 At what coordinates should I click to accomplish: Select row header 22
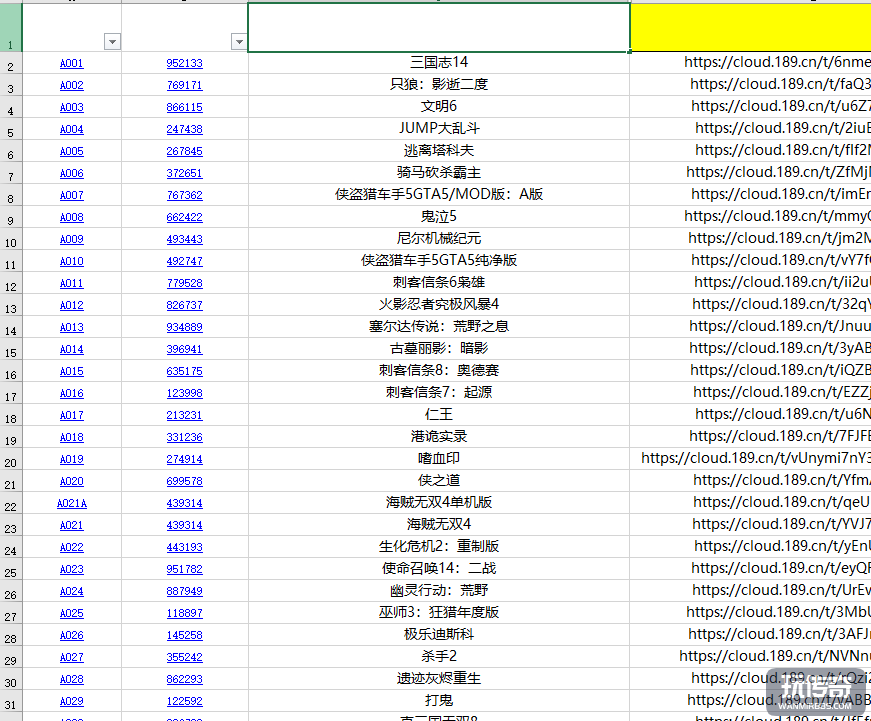point(11,503)
